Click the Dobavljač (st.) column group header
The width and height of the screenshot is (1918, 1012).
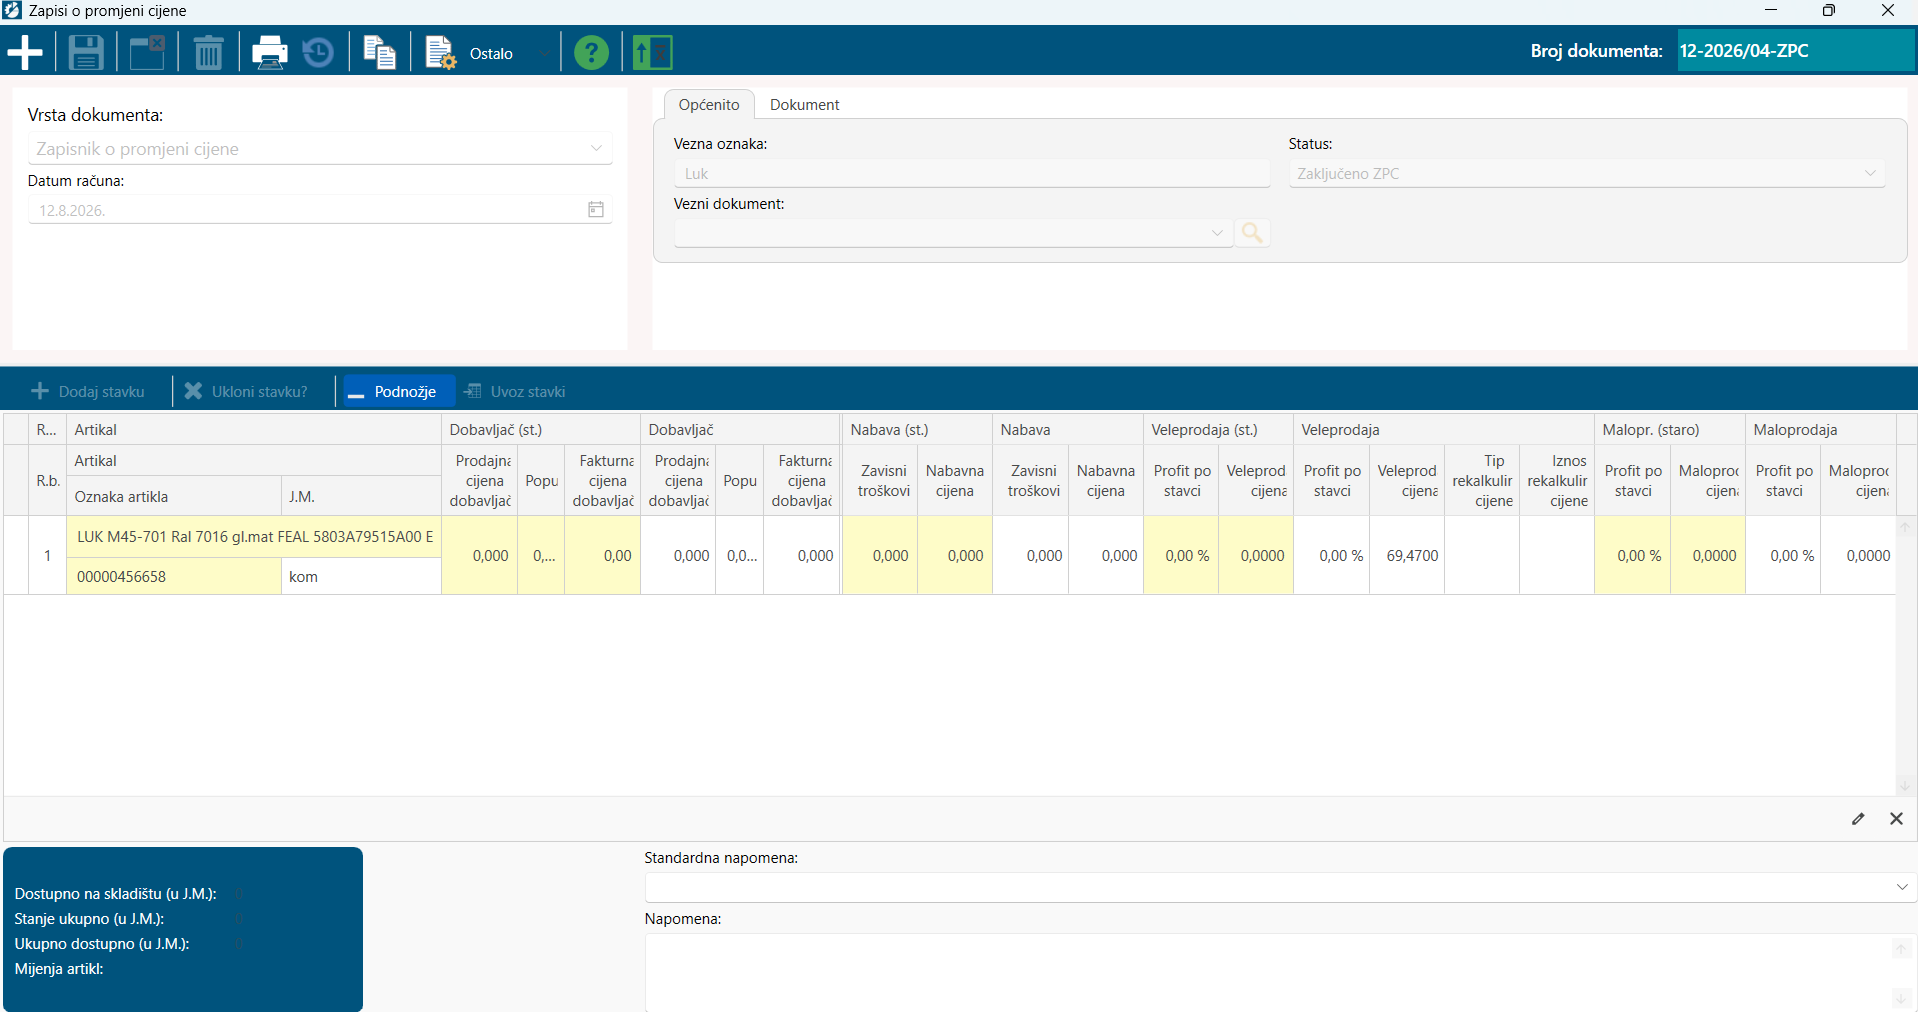point(541,430)
